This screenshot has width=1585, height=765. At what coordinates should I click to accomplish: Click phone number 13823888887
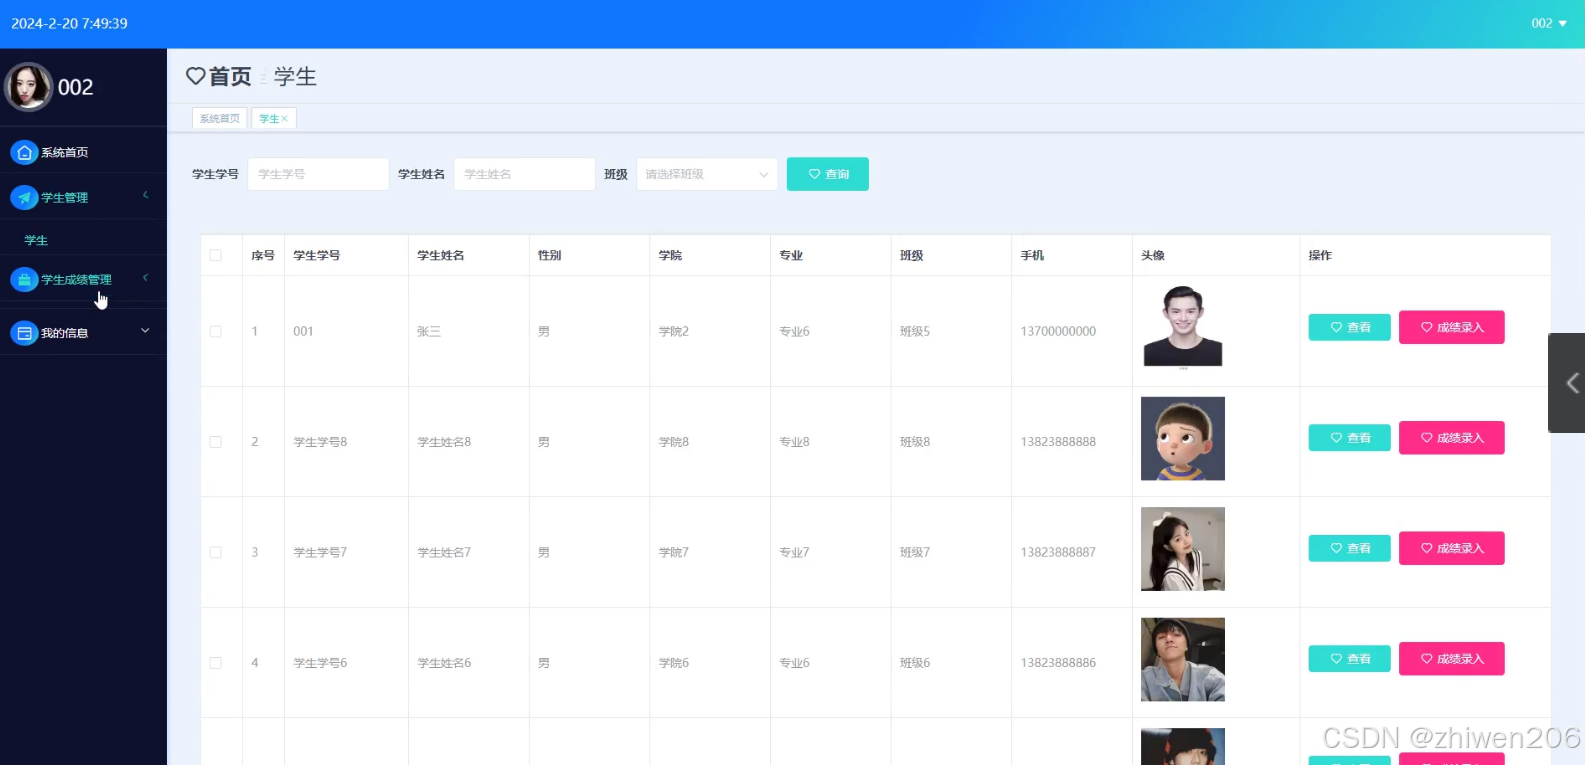coord(1058,552)
